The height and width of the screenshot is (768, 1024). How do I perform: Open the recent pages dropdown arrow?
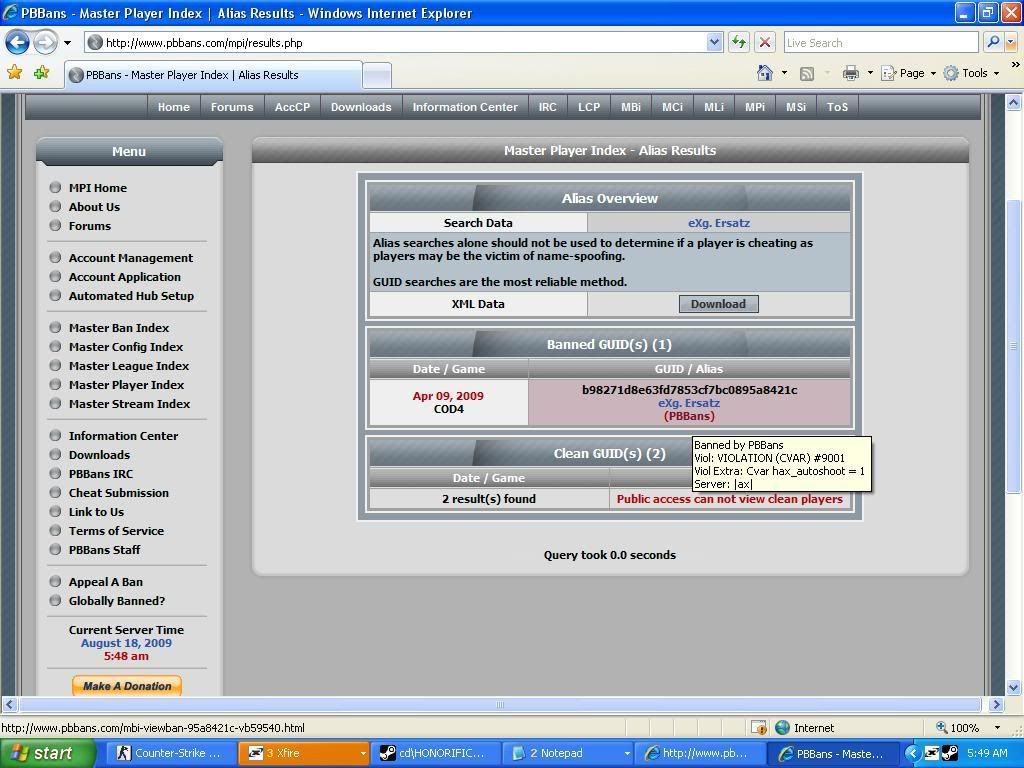pos(67,43)
